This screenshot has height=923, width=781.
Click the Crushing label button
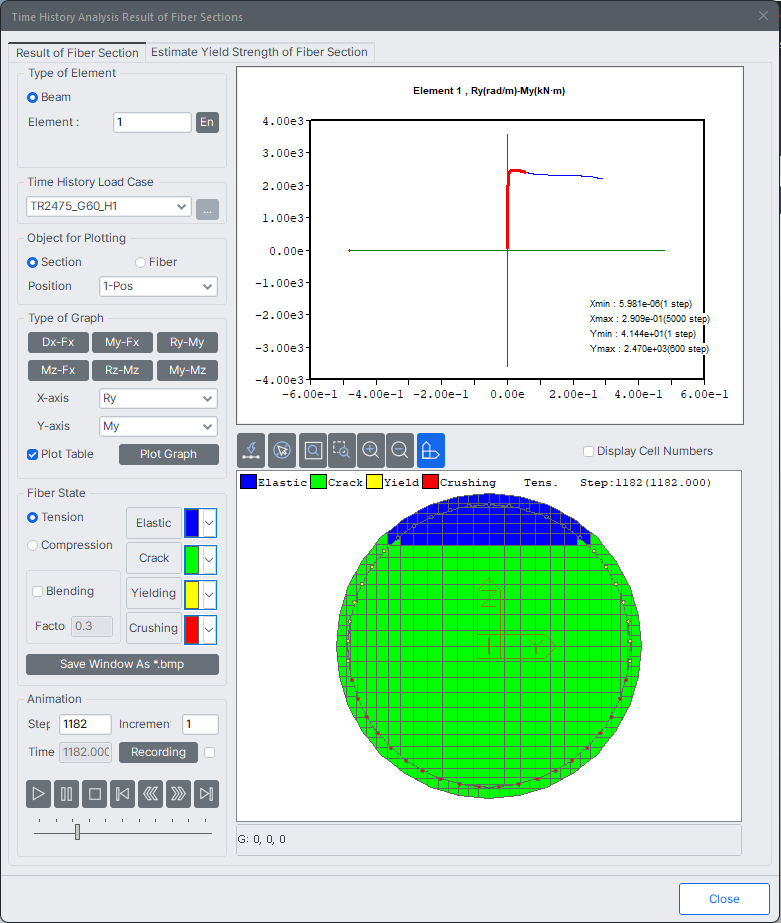[154, 629]
